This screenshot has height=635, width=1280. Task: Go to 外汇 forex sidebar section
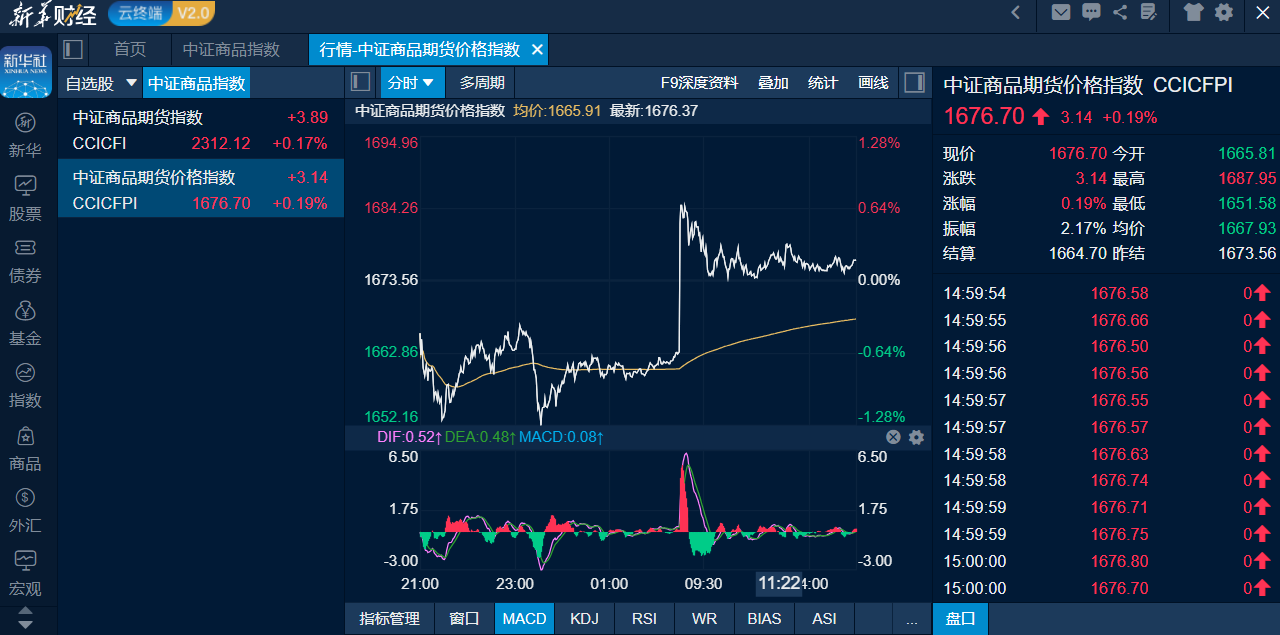coord(25,509)
